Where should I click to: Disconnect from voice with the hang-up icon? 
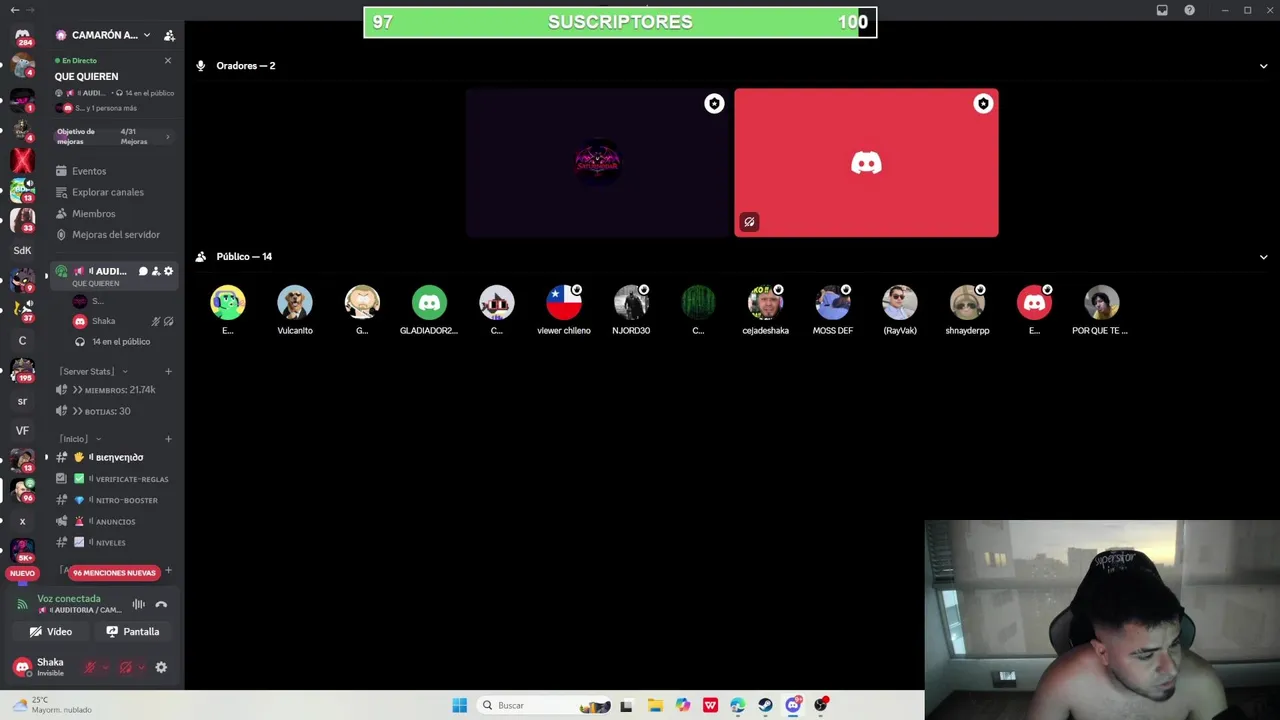[161, 604]
